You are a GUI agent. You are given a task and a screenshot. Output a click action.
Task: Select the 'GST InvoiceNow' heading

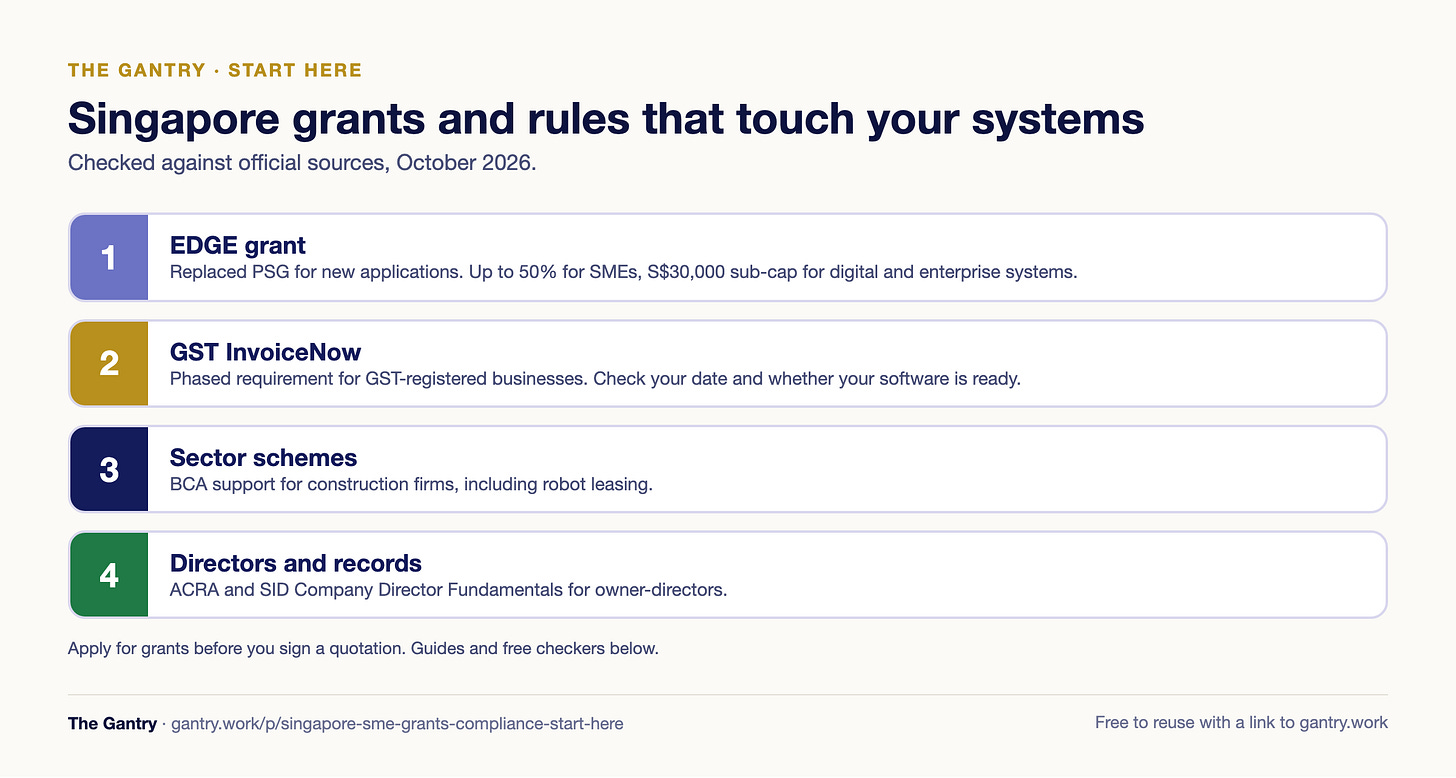pyautogui.click(x=265, y=352)
